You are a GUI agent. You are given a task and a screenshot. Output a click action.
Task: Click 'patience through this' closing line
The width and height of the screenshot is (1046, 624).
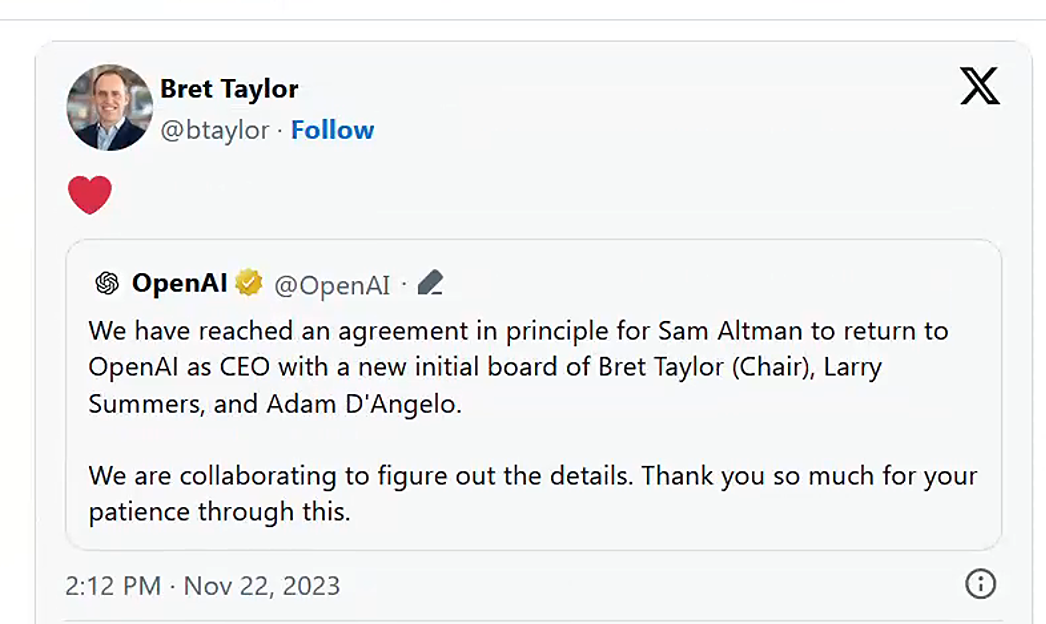[x=219, y=512]
